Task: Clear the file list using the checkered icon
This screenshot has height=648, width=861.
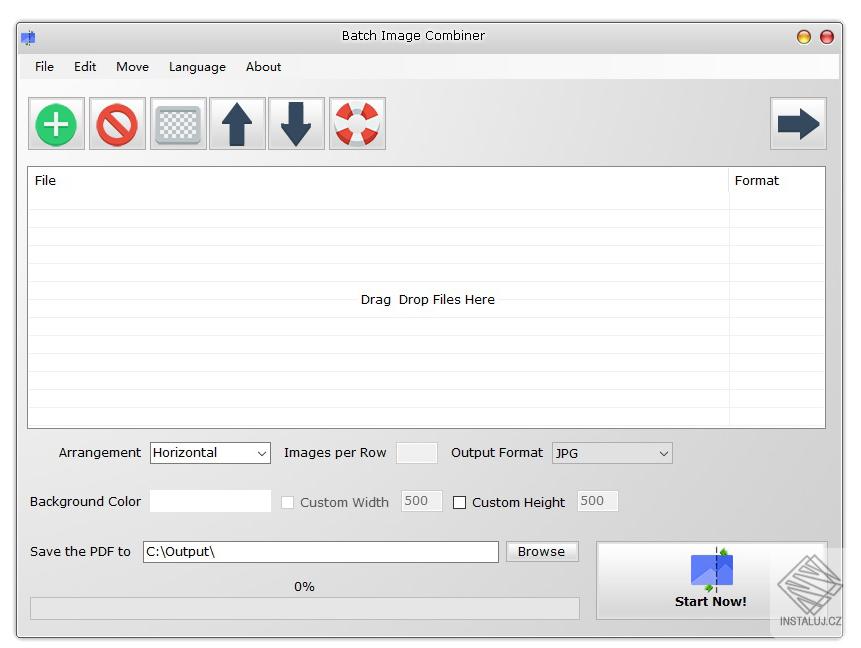Action: tap(177, 123)
